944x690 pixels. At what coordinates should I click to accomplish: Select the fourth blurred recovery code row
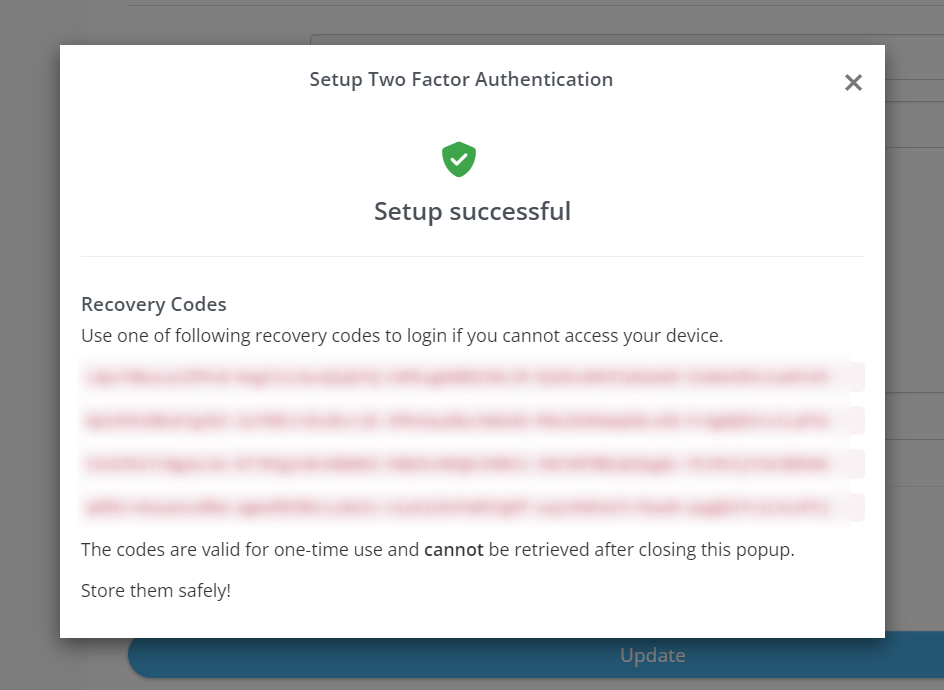point(473,508)
